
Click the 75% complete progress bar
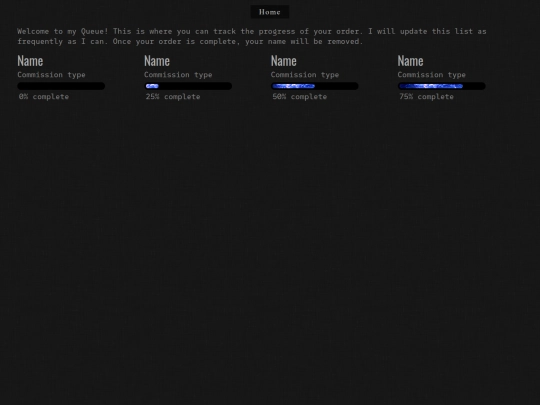(442, 86)
